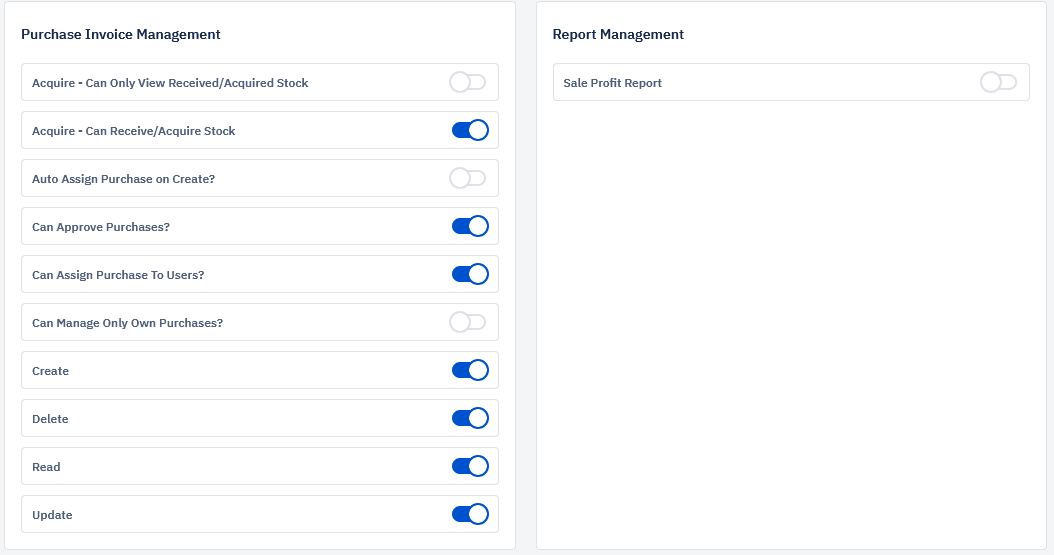Image resolution: width=1054 pixels, height=555 pixels.
Task: Click the 'Can Approve Purchases?' label text
Action: 101,227
